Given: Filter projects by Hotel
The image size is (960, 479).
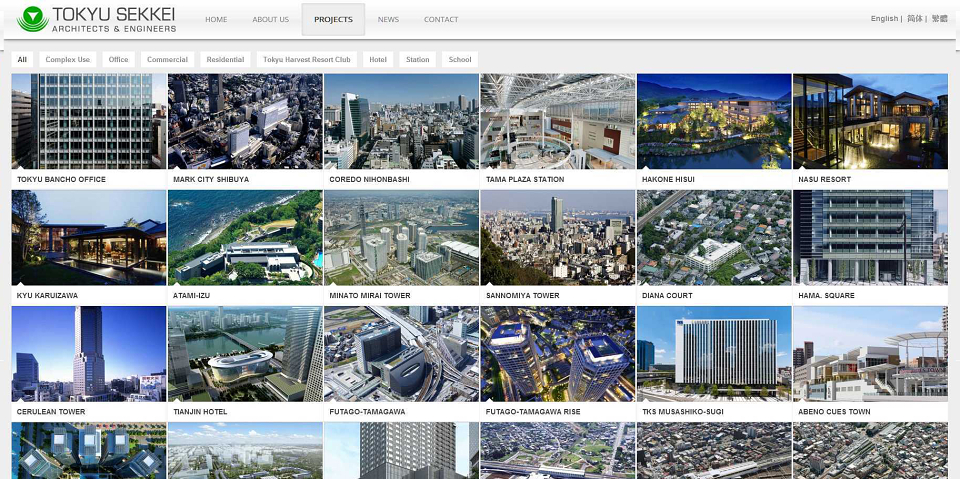Looking at the screenshot, I should (378, 59).
